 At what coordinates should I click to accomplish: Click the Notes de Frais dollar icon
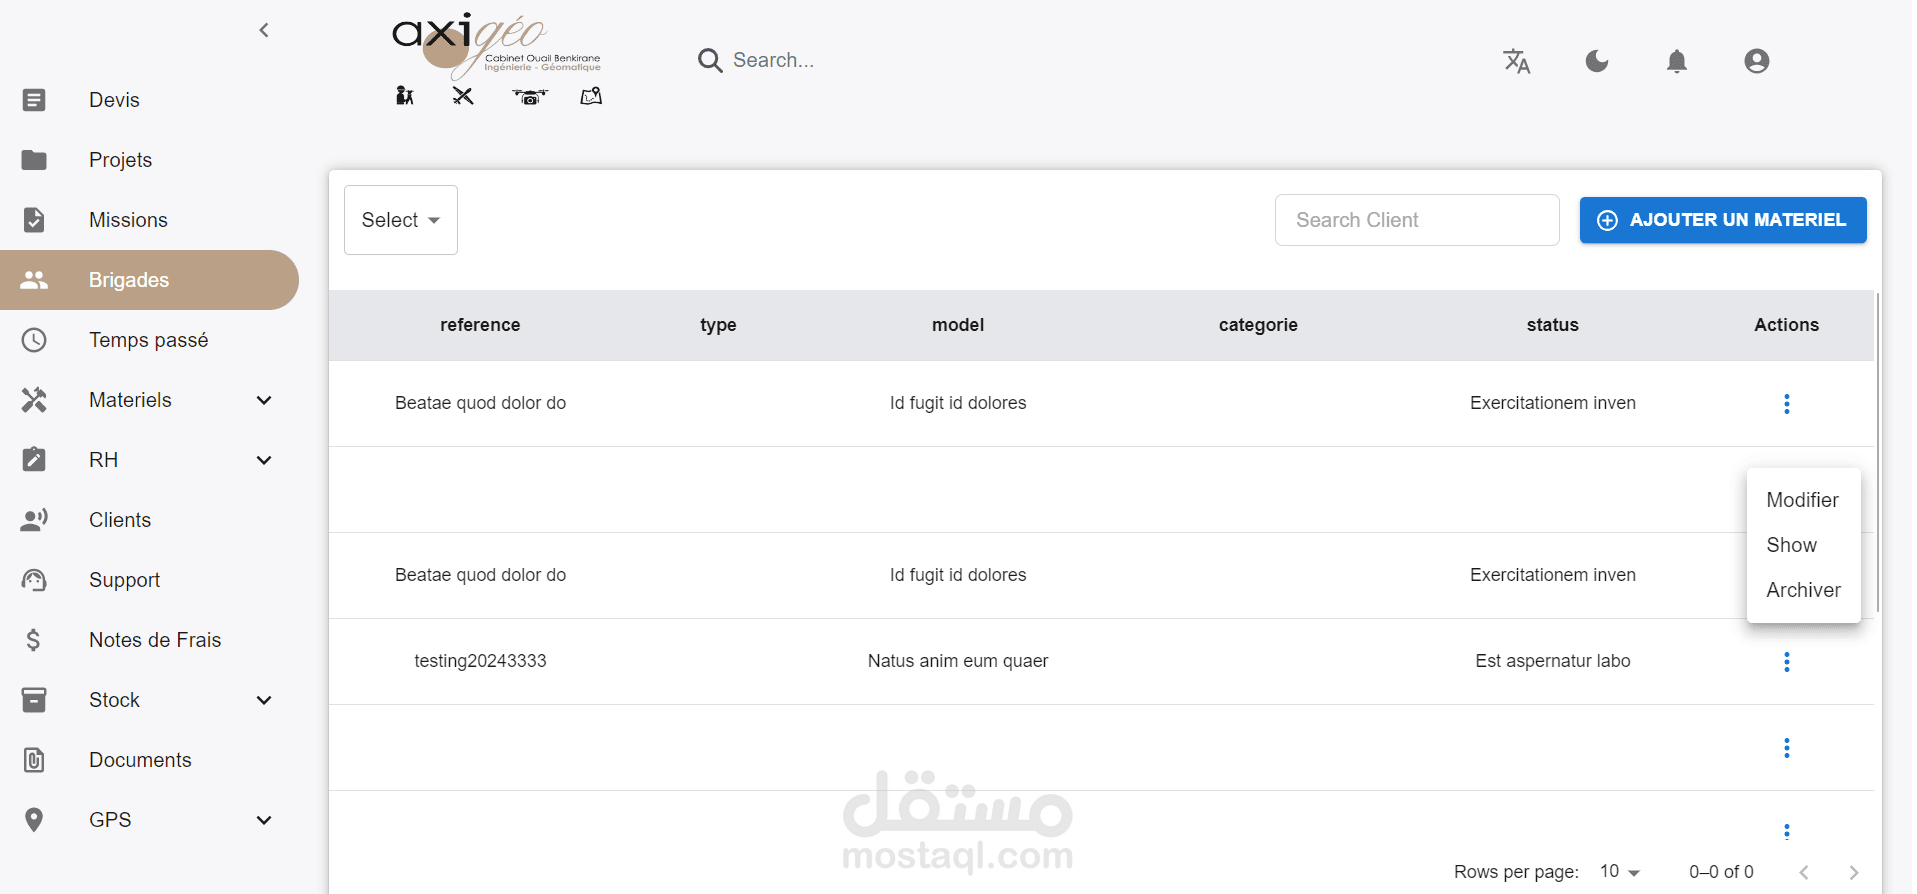click(34, 640)
